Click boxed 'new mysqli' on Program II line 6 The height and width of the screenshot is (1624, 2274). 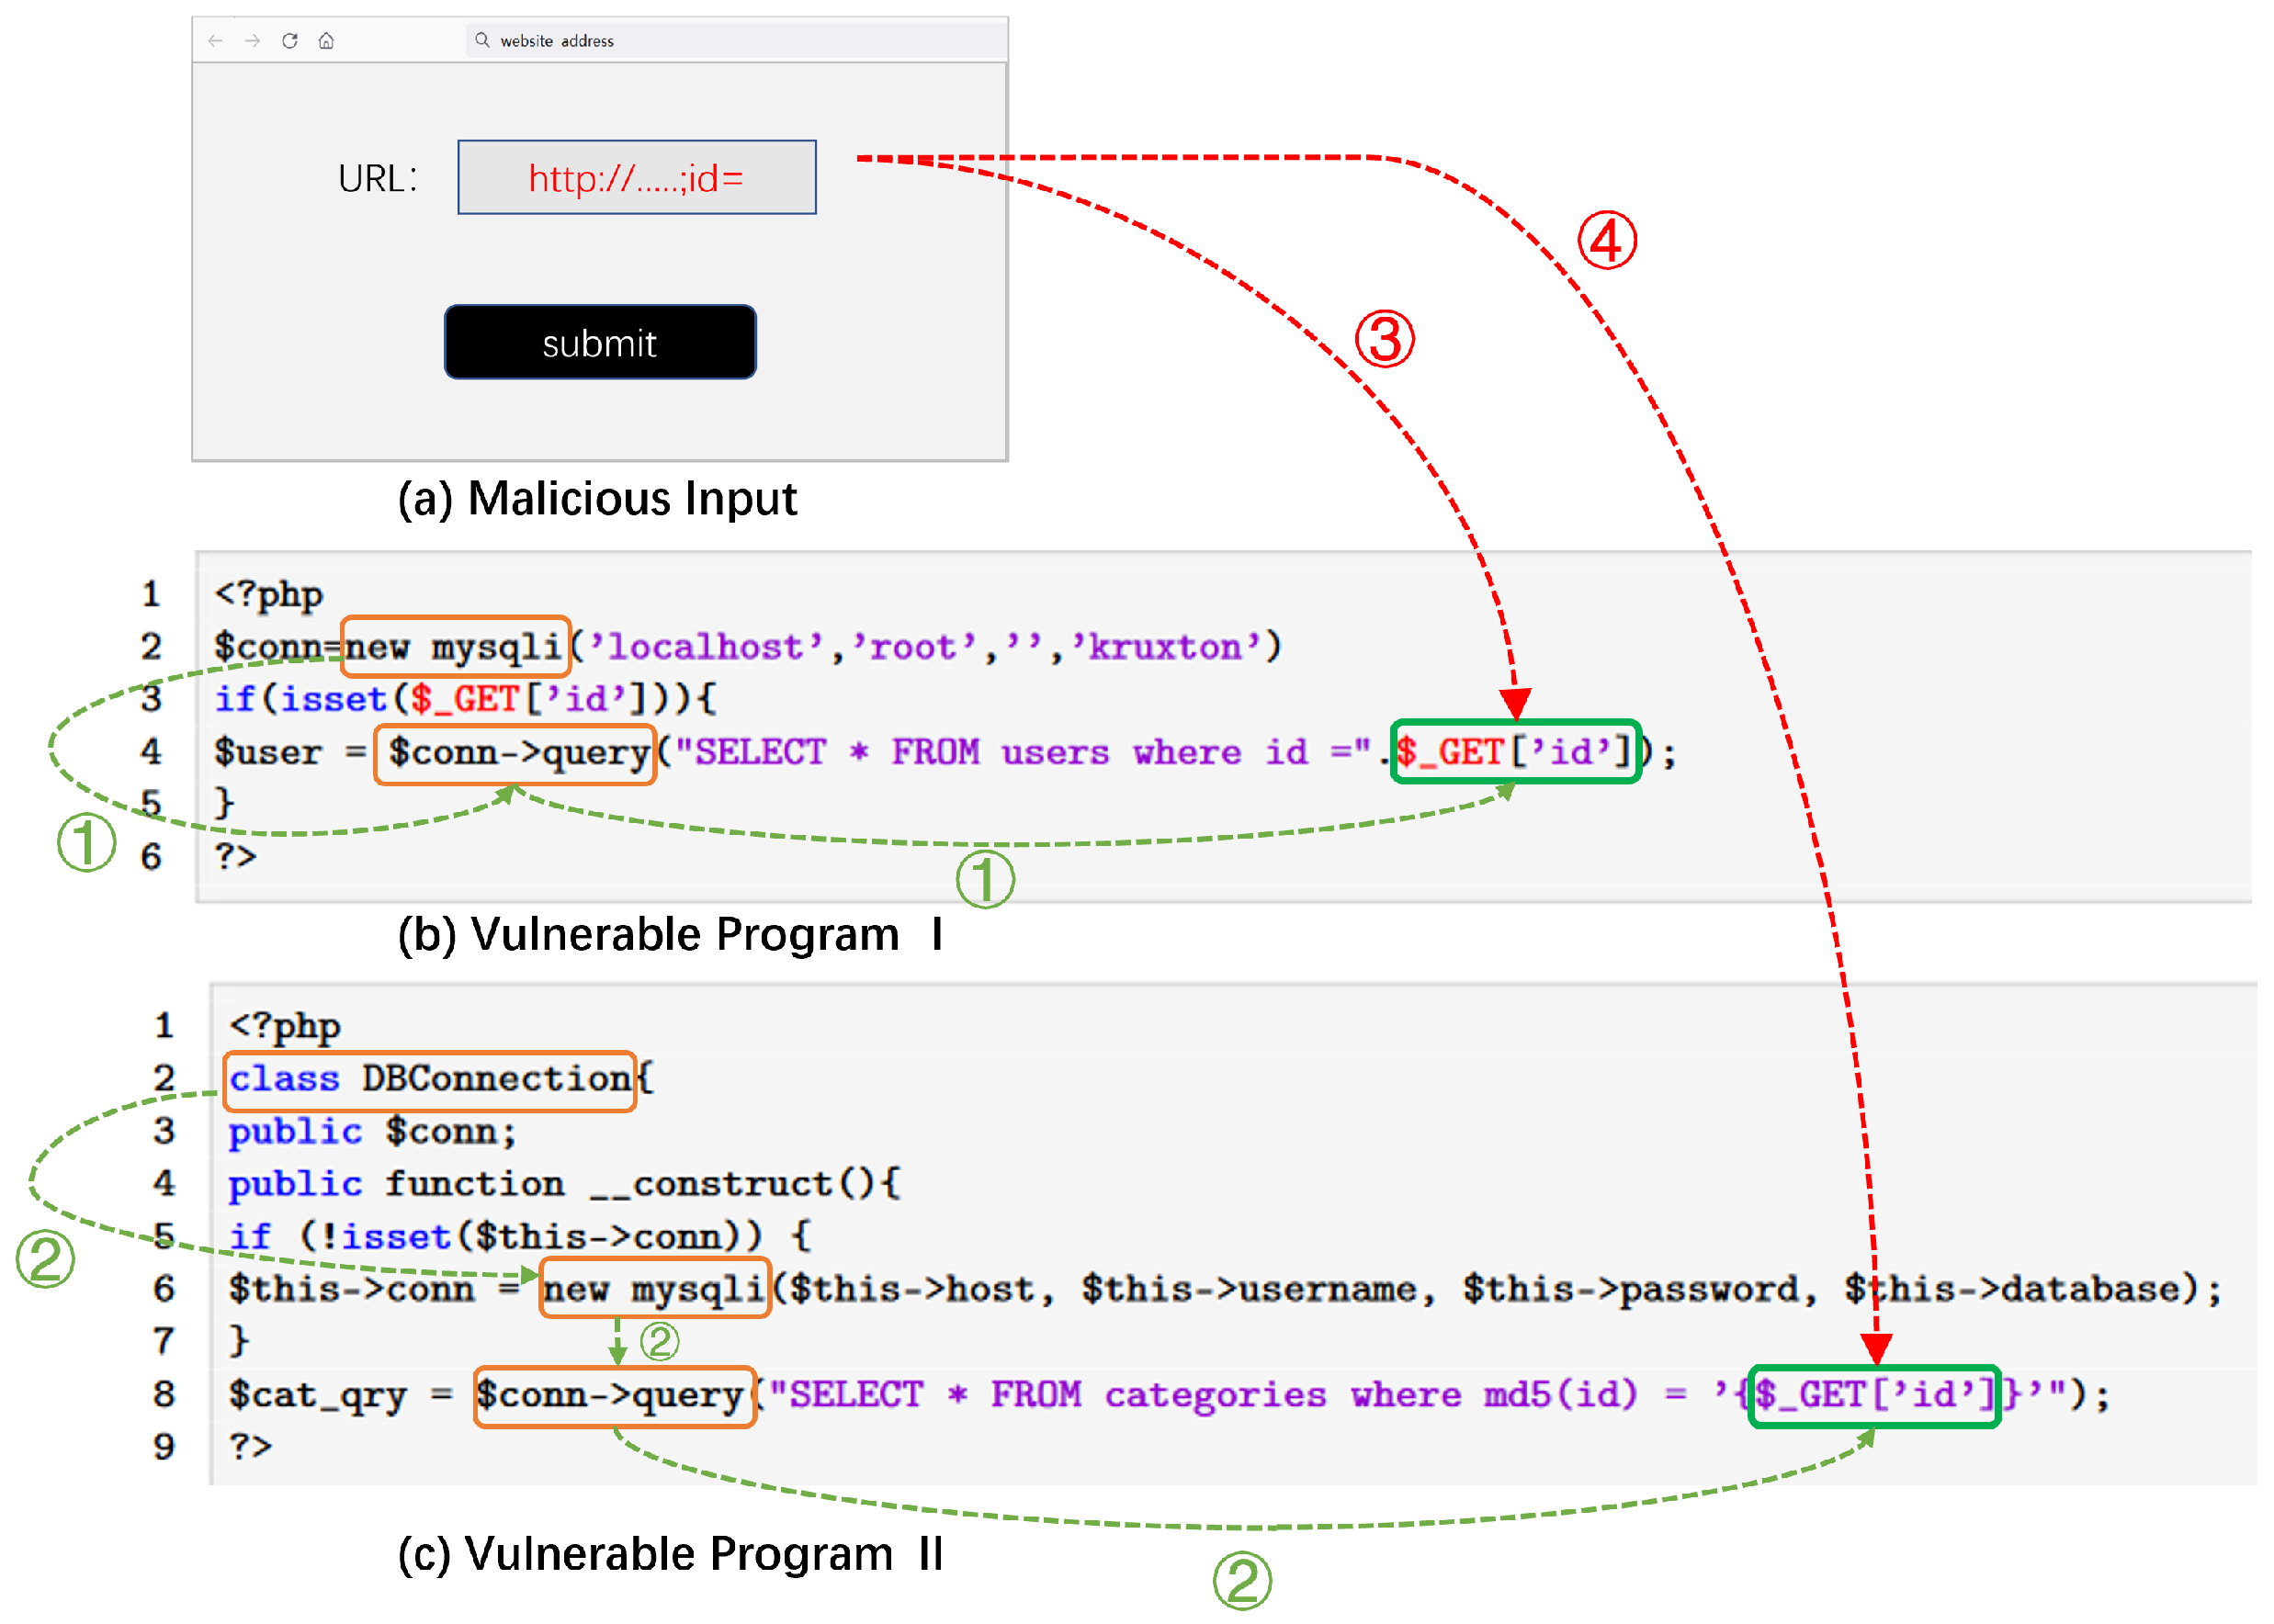click(x=655, y=1288)
